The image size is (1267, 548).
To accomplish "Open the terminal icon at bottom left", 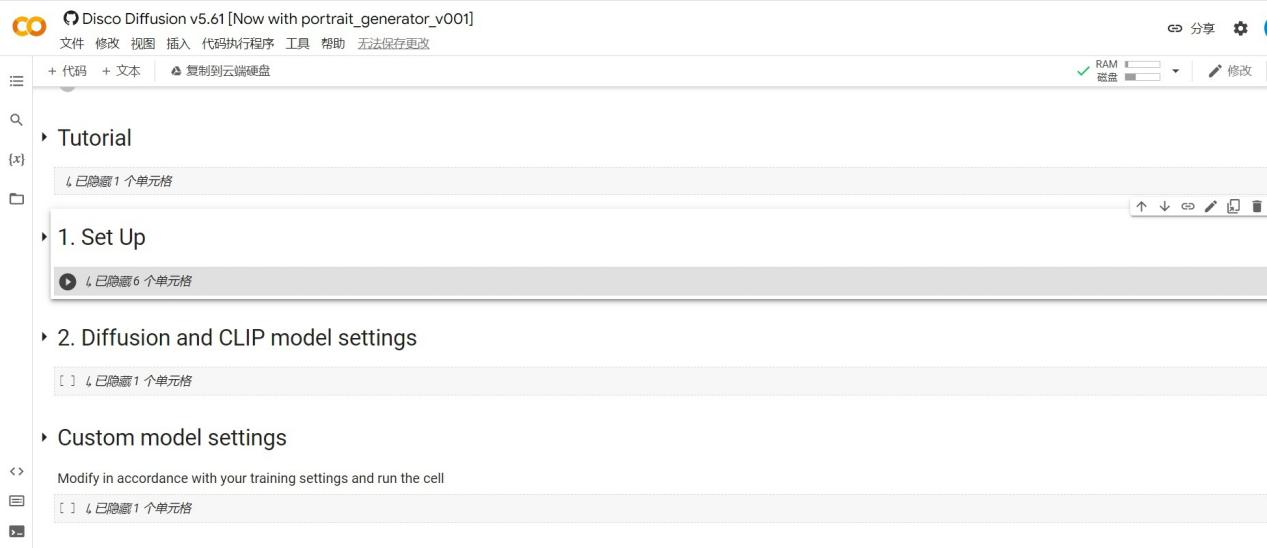I will pos(16,531).
